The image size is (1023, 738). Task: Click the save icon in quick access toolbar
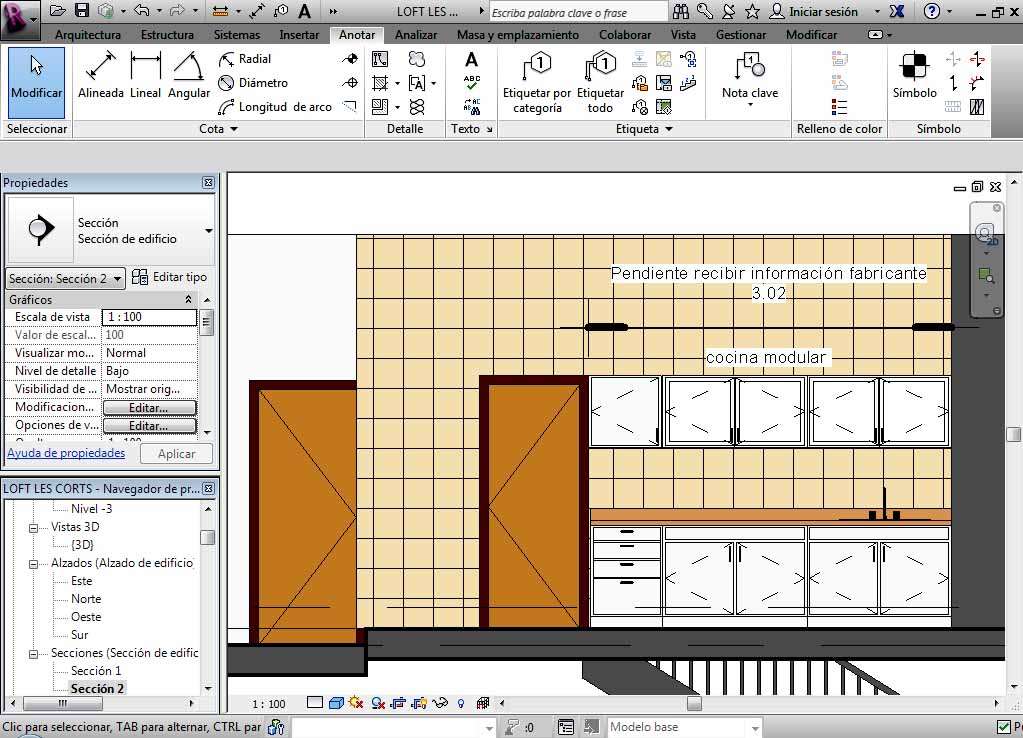82,11
